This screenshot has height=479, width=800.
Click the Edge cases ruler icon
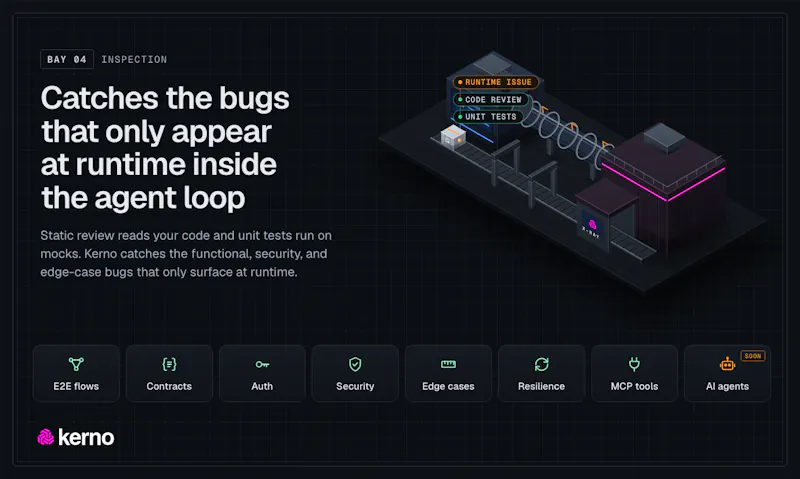448,364
